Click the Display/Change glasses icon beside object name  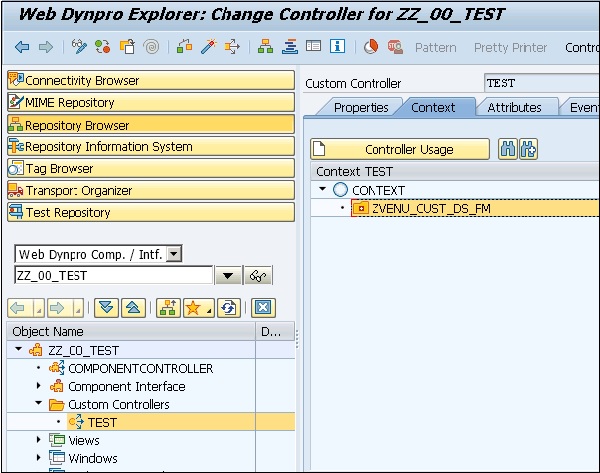[x=259, y=276]
